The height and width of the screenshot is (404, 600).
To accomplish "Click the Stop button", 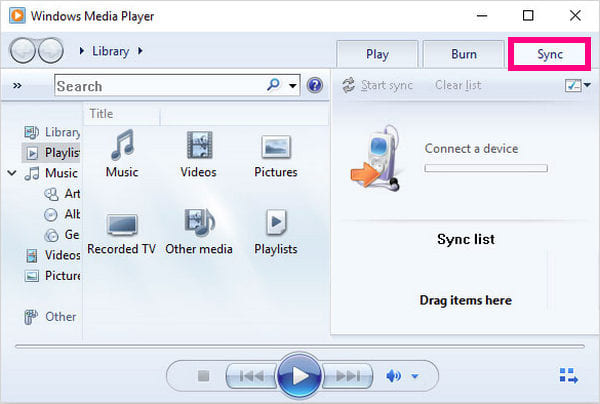I will (x=204, y=376).
